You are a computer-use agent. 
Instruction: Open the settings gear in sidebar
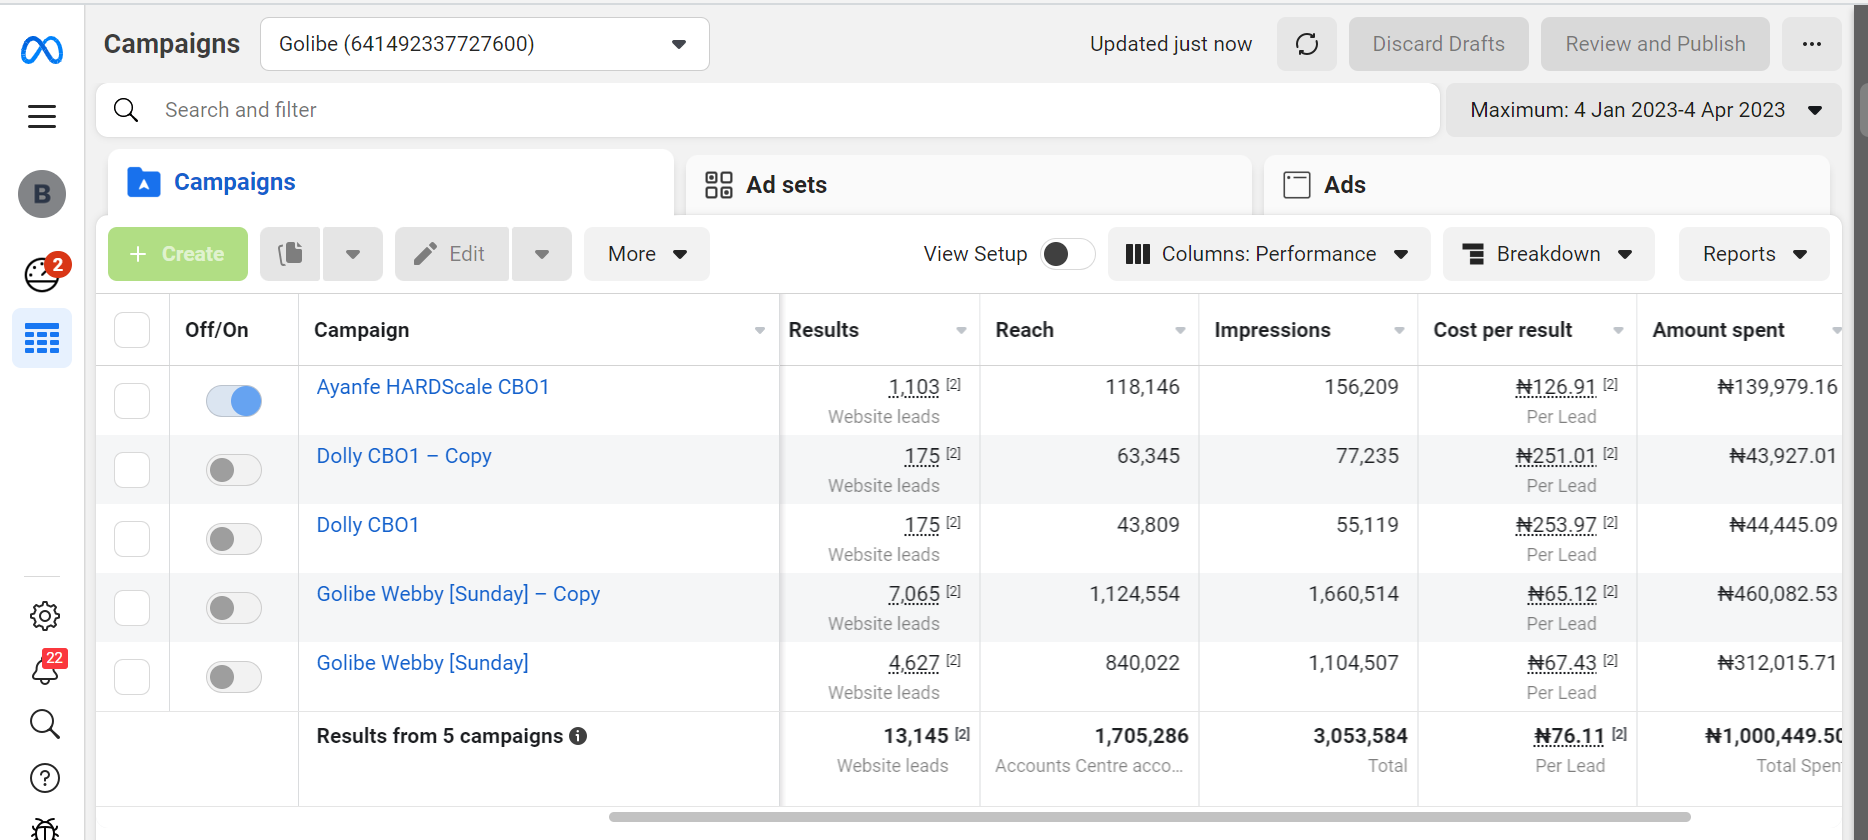(44, 616)
